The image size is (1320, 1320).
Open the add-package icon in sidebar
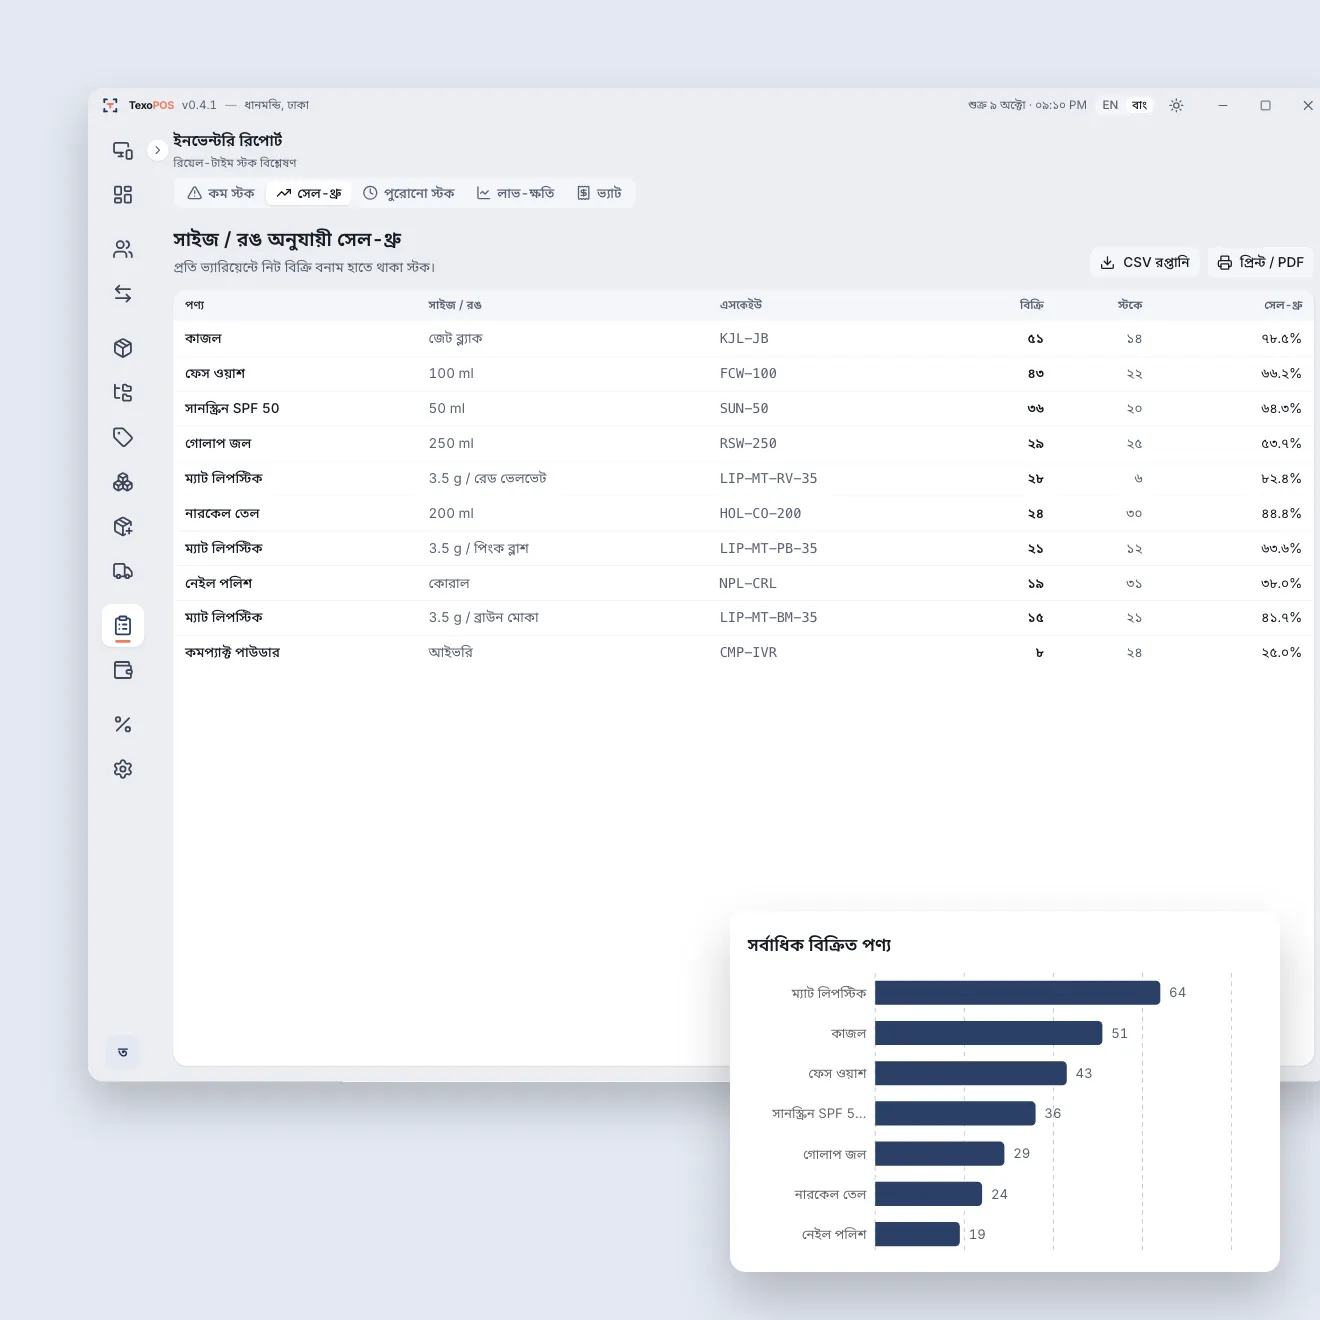[x=123, y=526]
